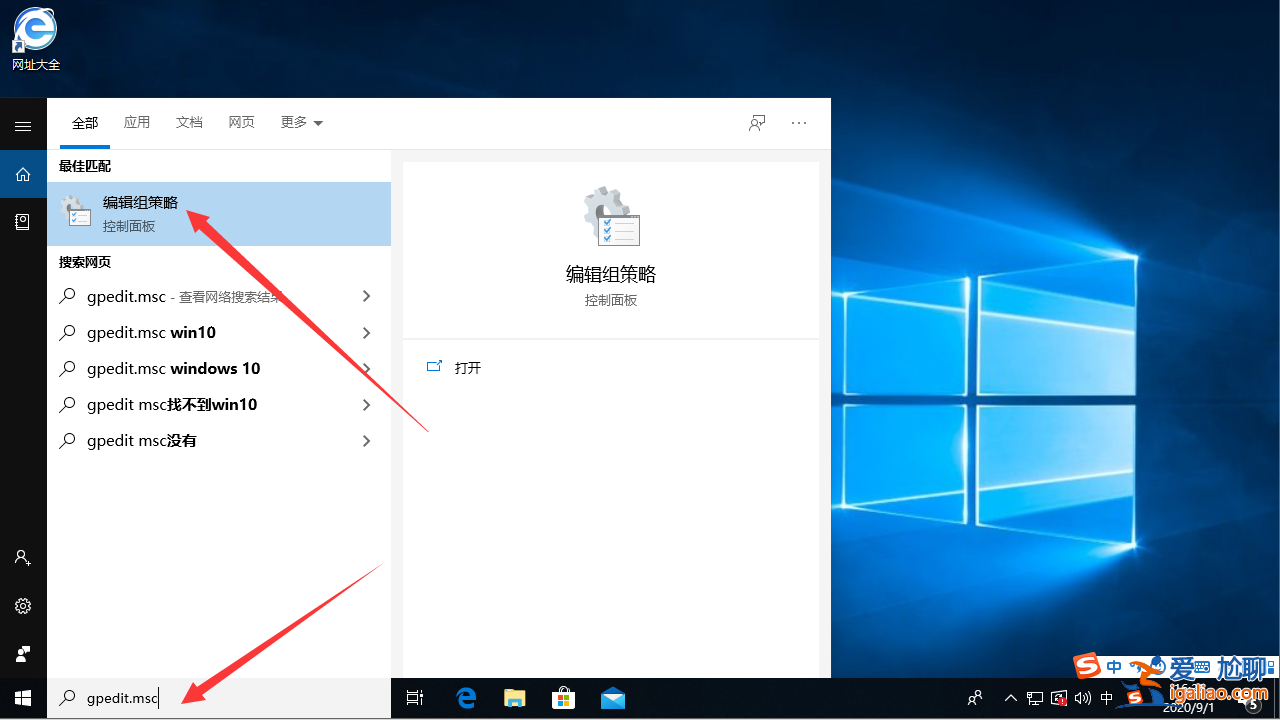Viewport: 1280px width, 720px height.
Task: Open the hamburger menu in search panel
Action: [x=22, y=126]
